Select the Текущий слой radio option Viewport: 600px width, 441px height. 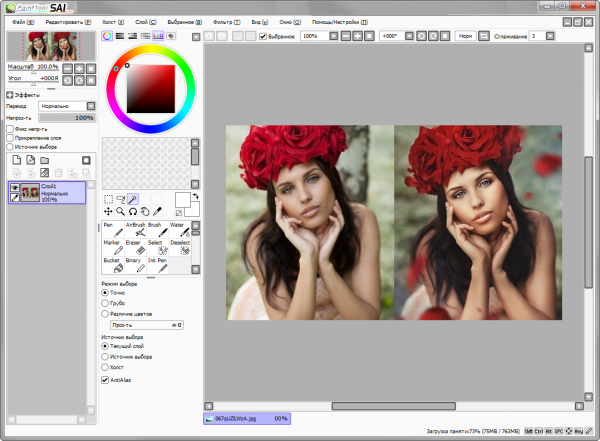pyautogui.click(x=105, y=346)
